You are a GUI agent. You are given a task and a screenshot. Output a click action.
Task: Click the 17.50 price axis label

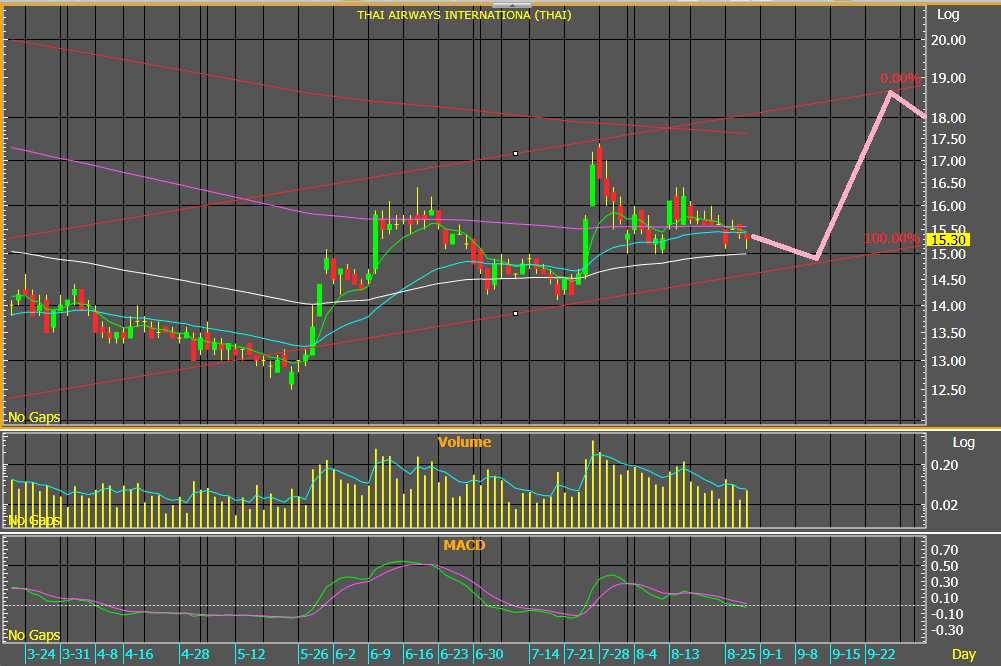click(948, 139)
